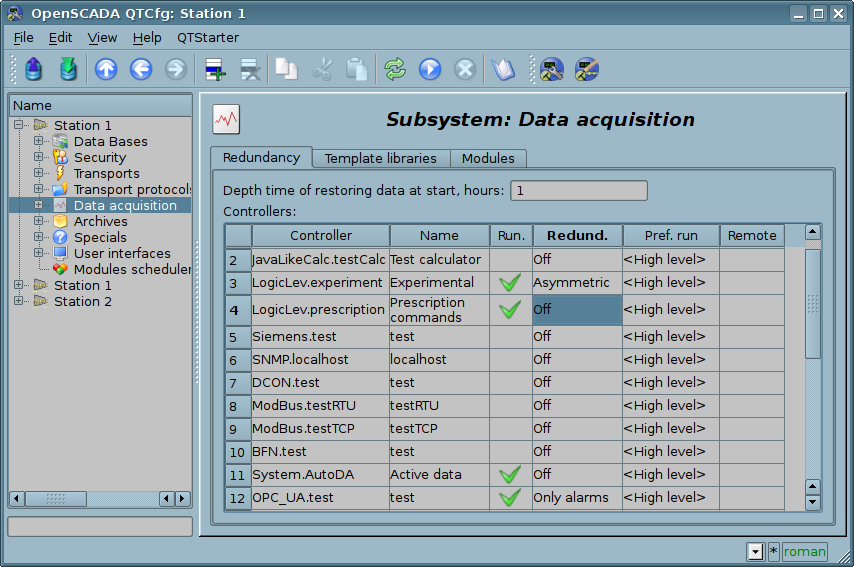Click the Depth time hours input field
Image resolution: width=854 pixels, height=567 pixels.
(x=579, y=191)
